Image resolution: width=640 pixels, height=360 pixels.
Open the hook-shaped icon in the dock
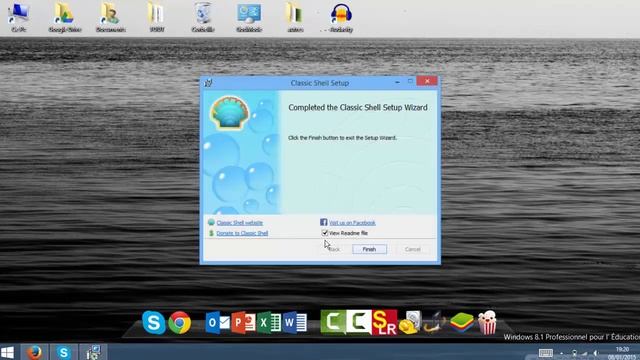tap(435, 322)
